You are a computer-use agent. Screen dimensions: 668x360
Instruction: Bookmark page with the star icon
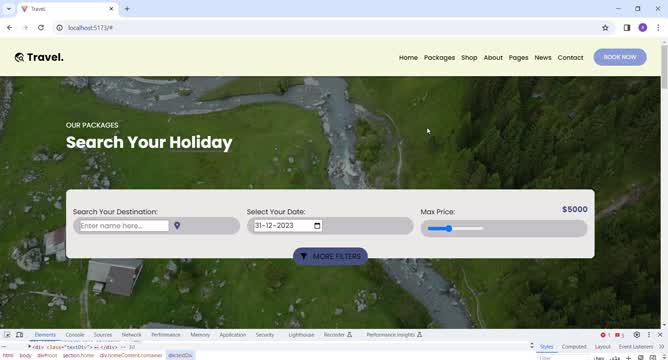point(605,28)
